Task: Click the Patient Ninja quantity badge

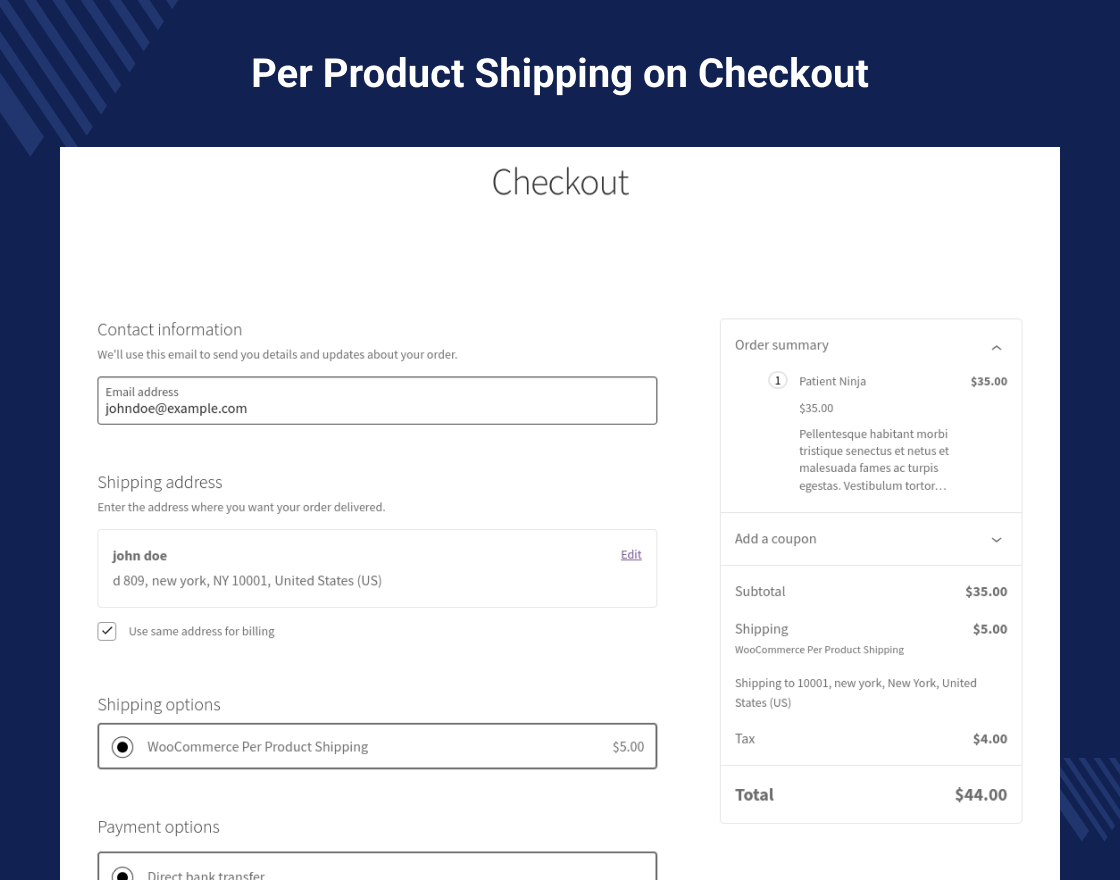Action: tap(777, 381)
